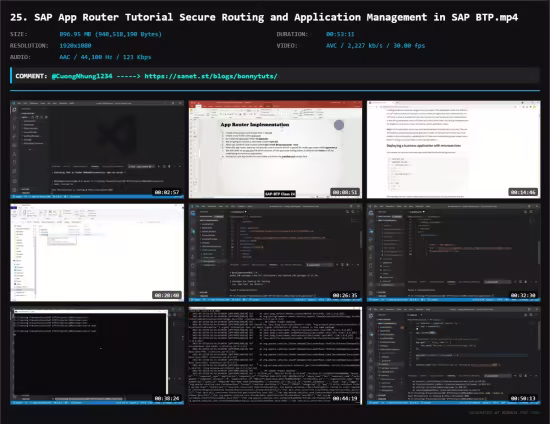The height and width of the screenshot is (424, 550).
Task: Click the sanet.st/blogs/bonnytuts URL in the comment
Action: point(211,76)
